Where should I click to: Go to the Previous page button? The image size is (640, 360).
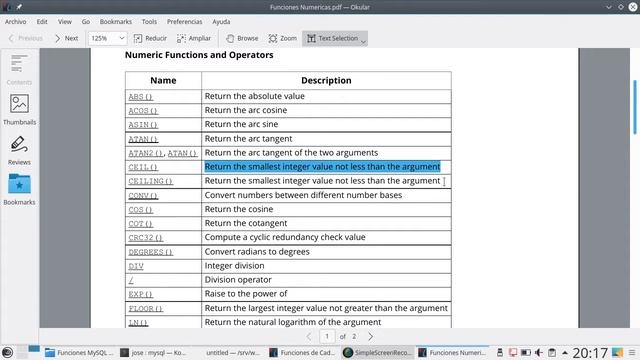26,38
